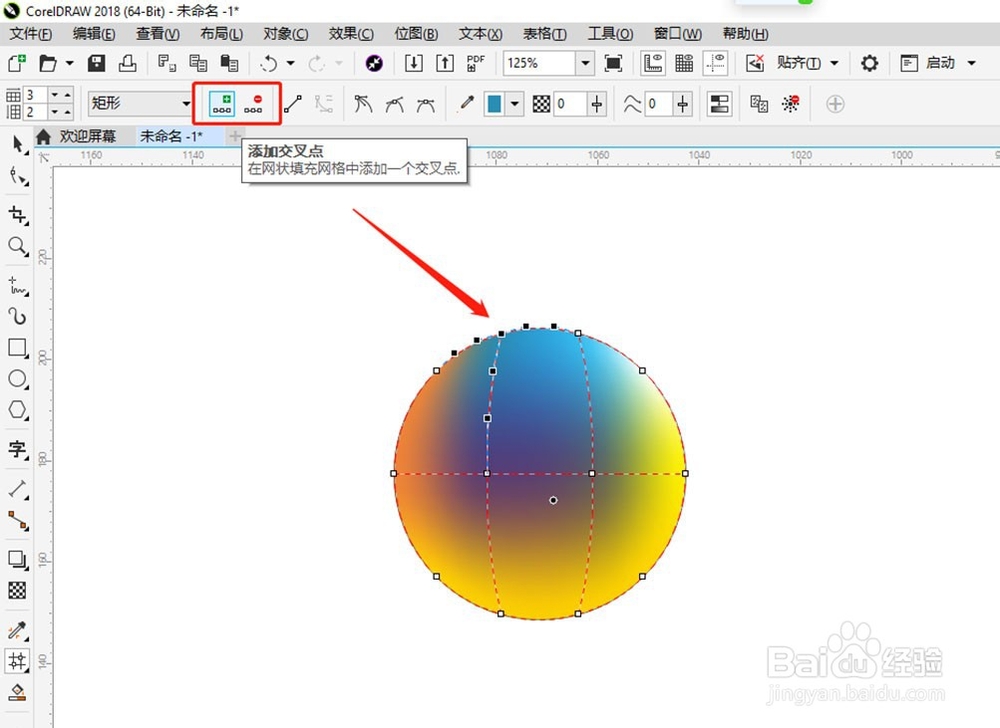Switch to the 欢迎屏幕 tab
This screenshot has width=1000, height=728.
[x=87, y=136]
